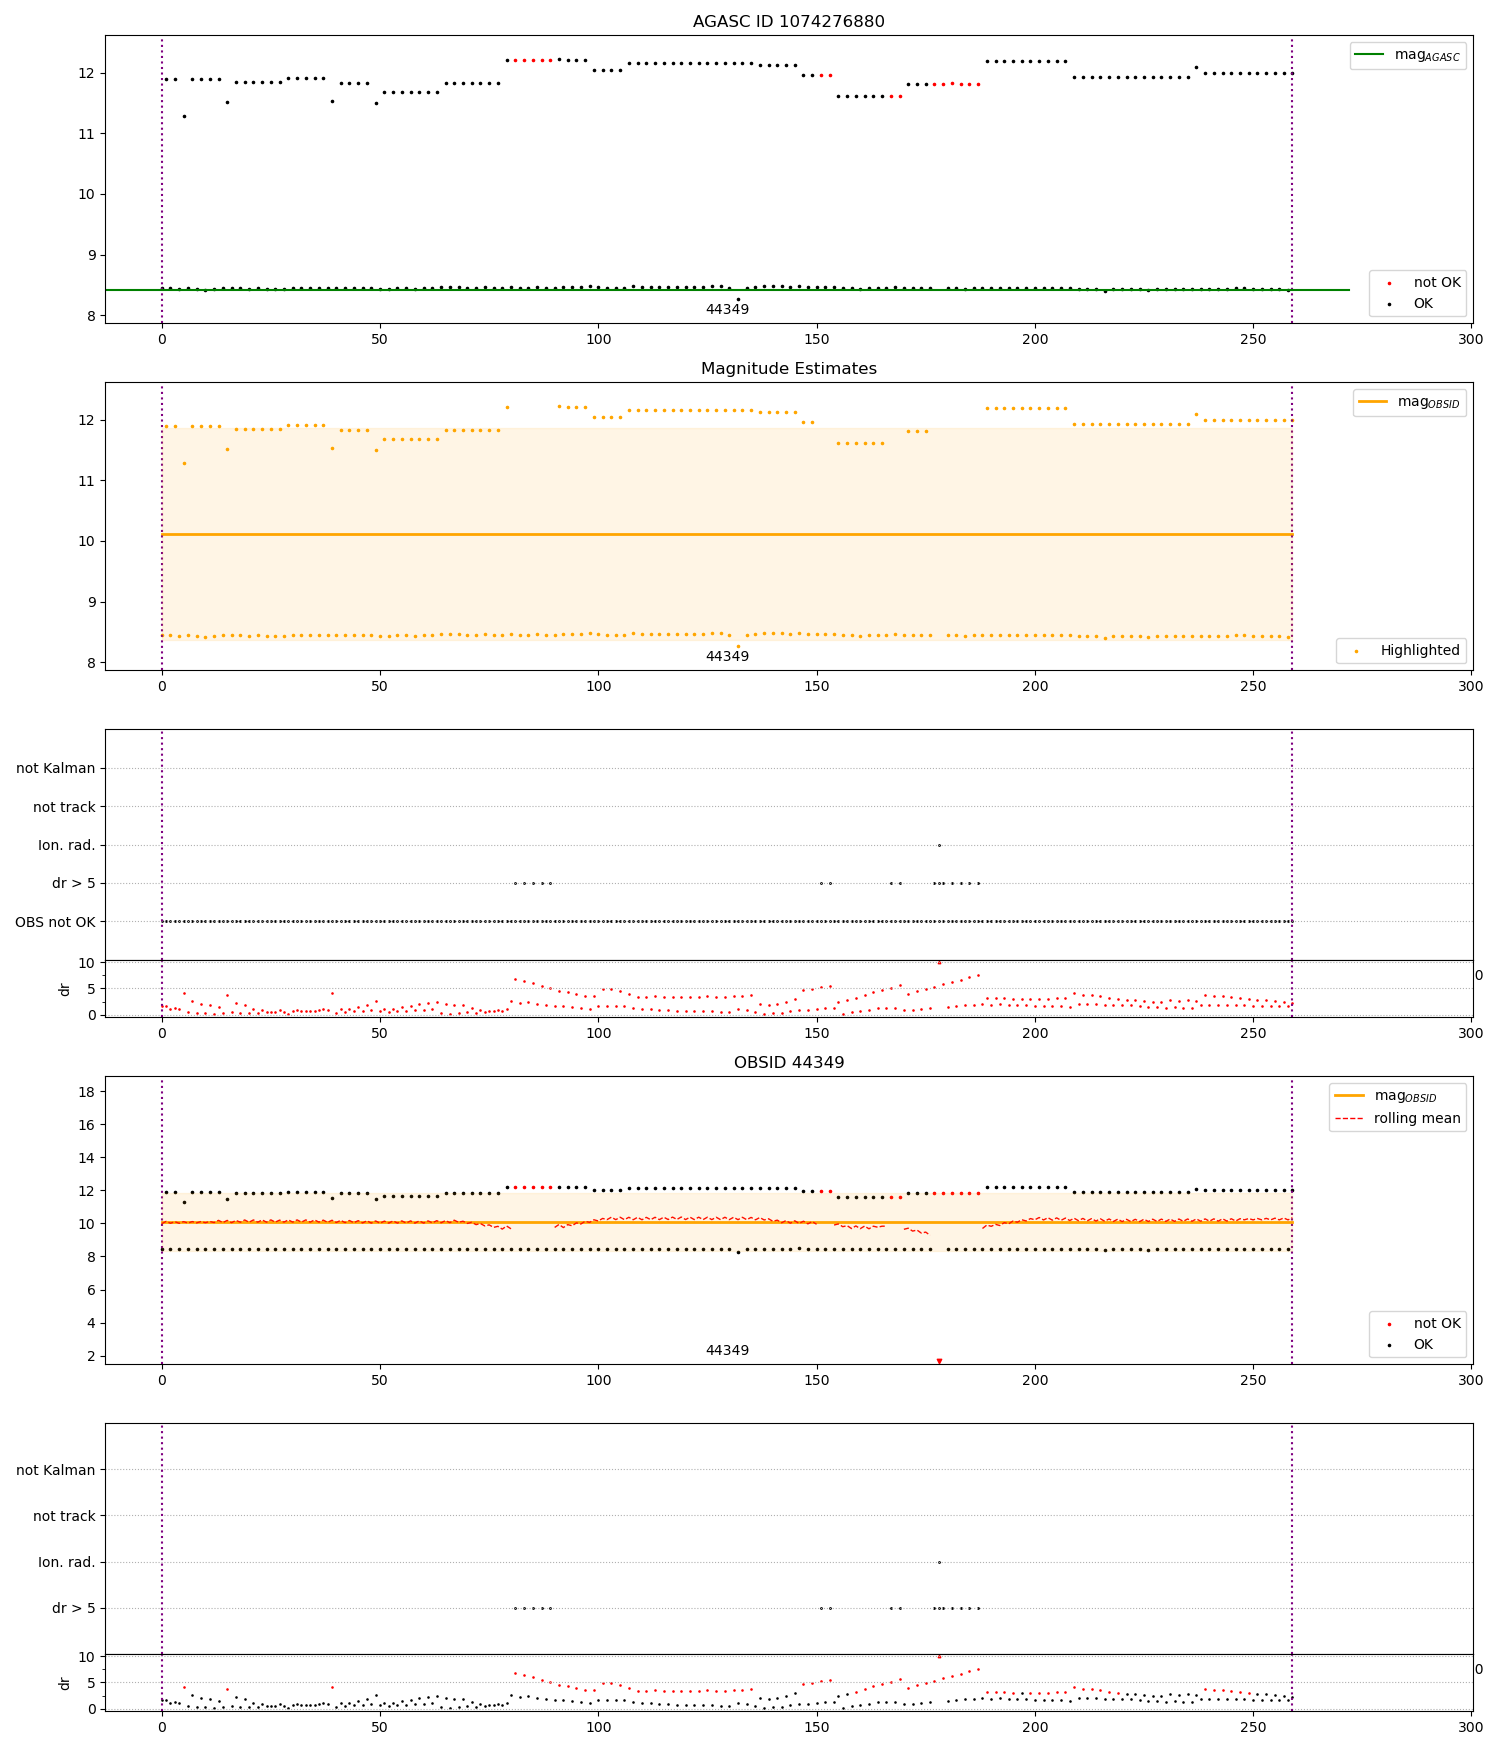Click '44349' annotation inside the OBSID 44349 plot
Screen dimensions: 1500x1750
(727, 1351)
